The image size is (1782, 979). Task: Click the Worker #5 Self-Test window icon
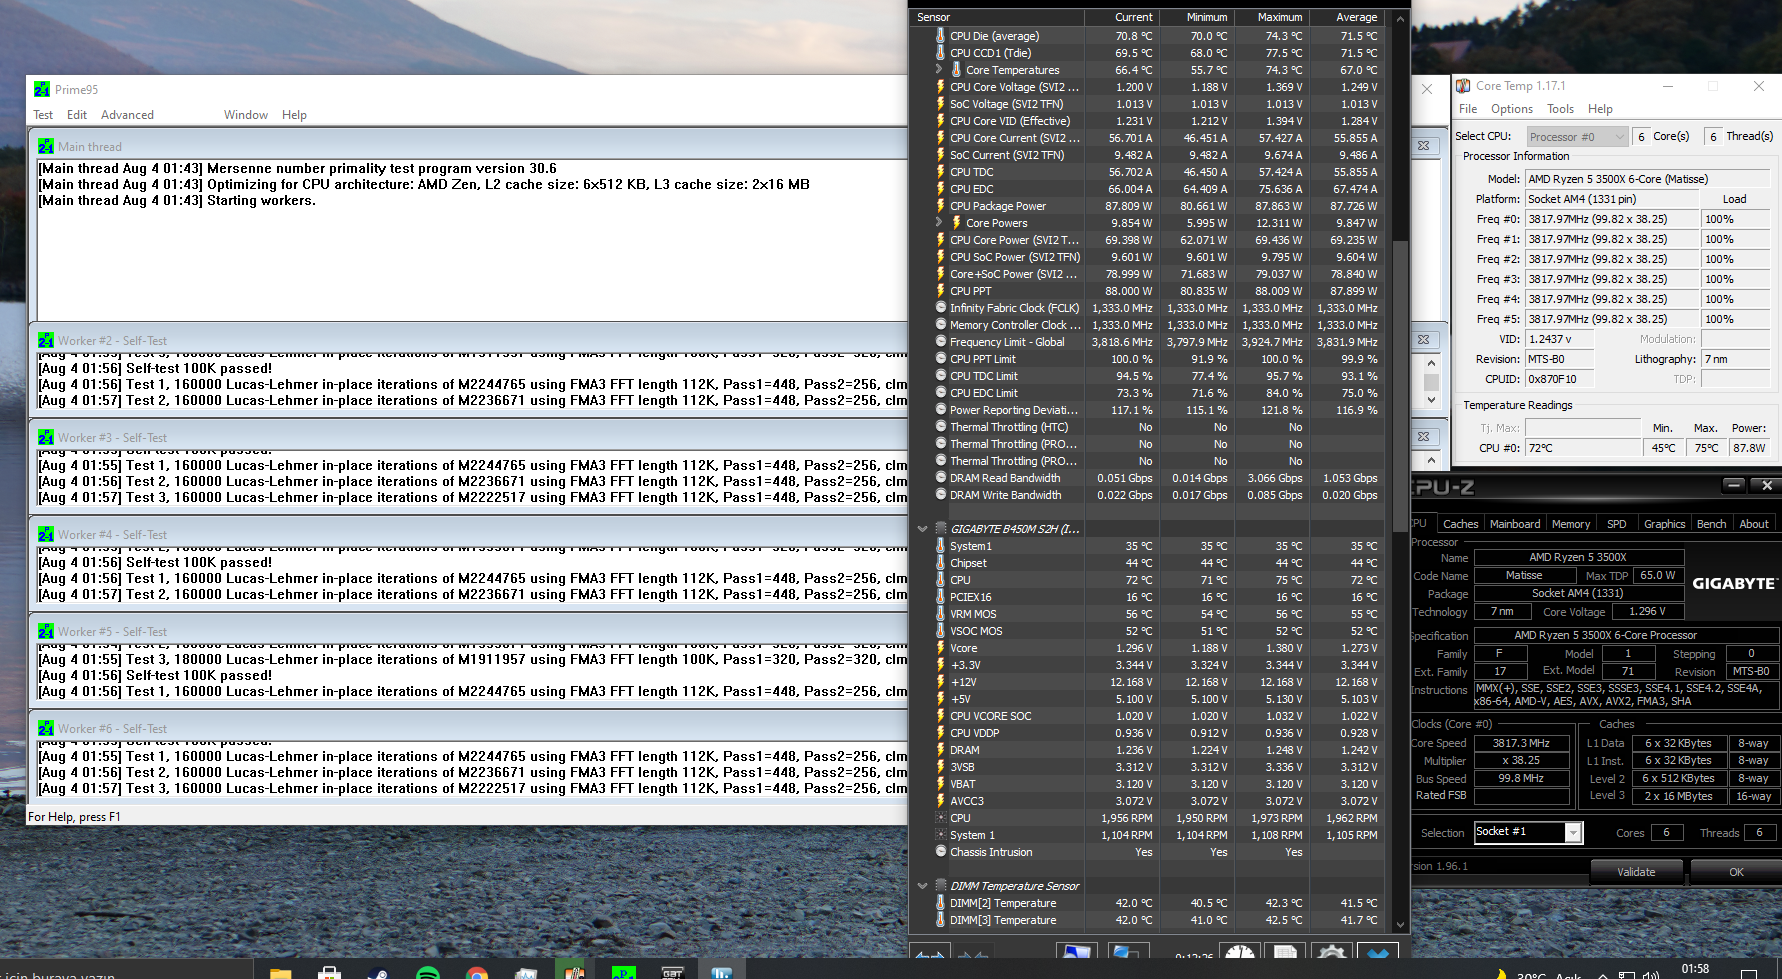point(46,631)
